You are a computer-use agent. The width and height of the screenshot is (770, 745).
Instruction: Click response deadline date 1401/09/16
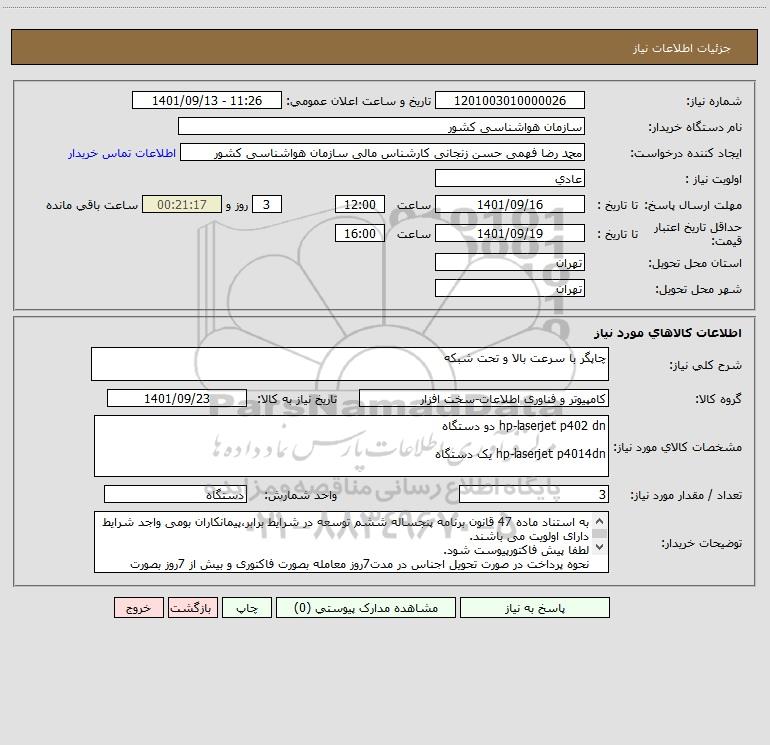[510, 204]
